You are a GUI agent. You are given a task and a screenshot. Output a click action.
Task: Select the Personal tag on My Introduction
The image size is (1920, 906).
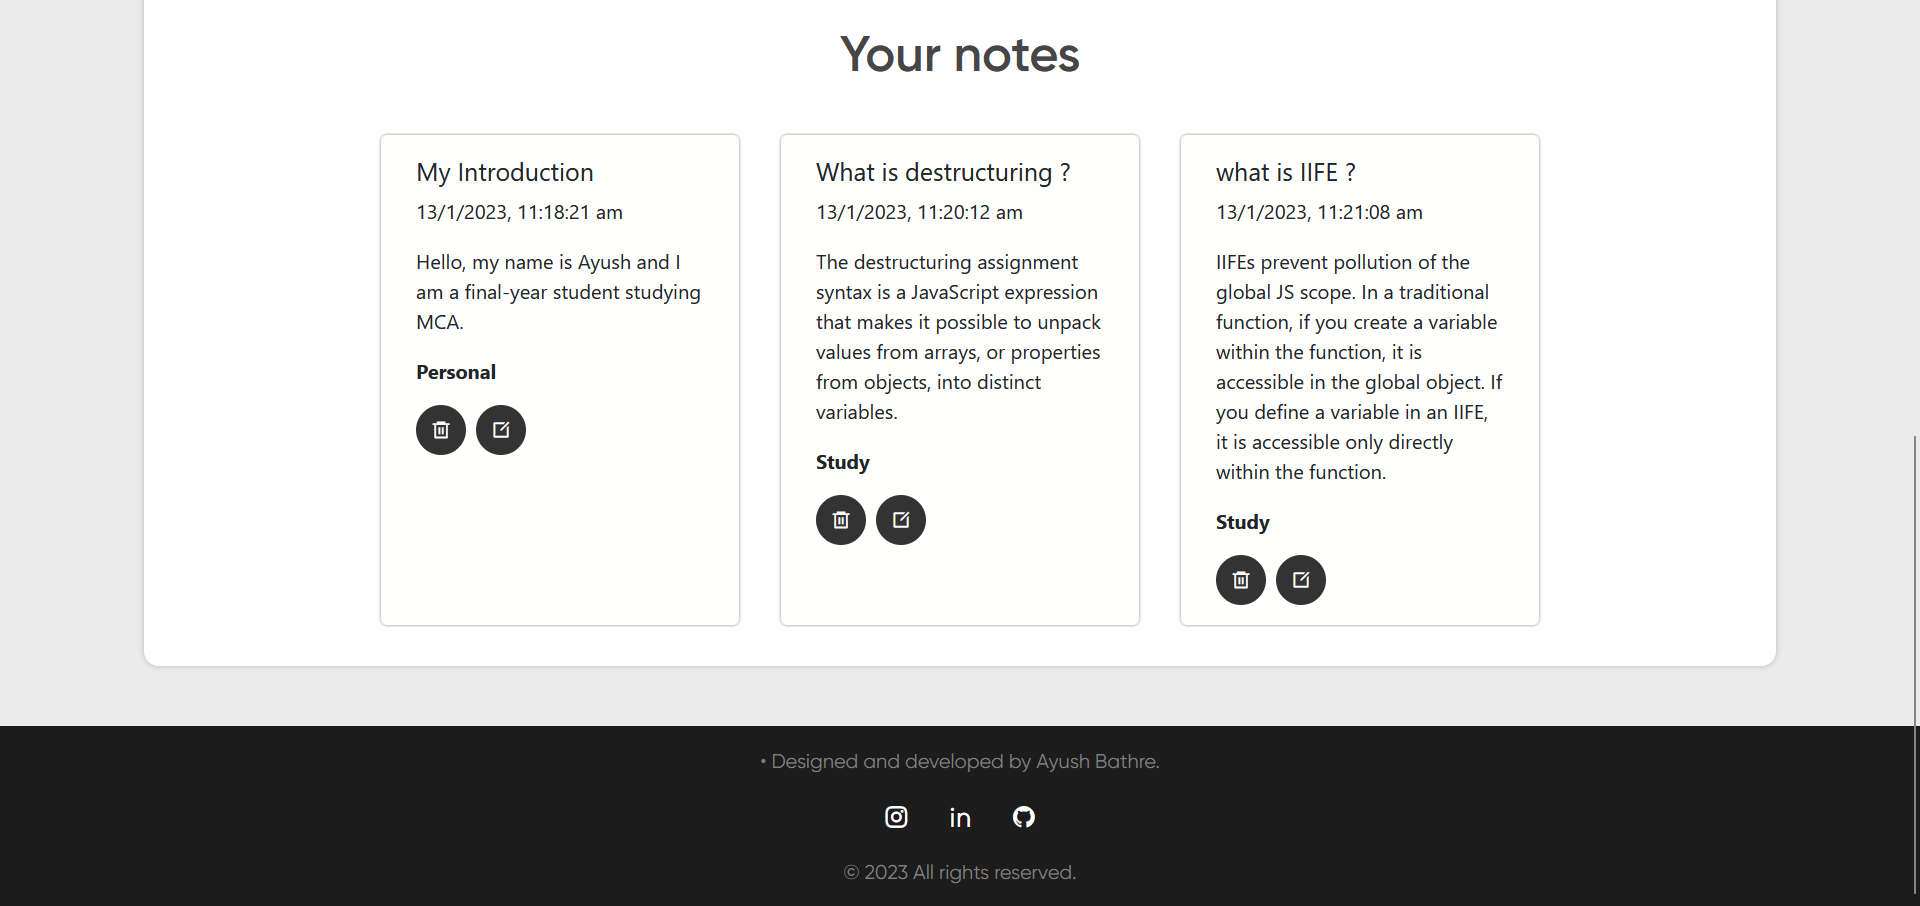click(x=455, y=371)
